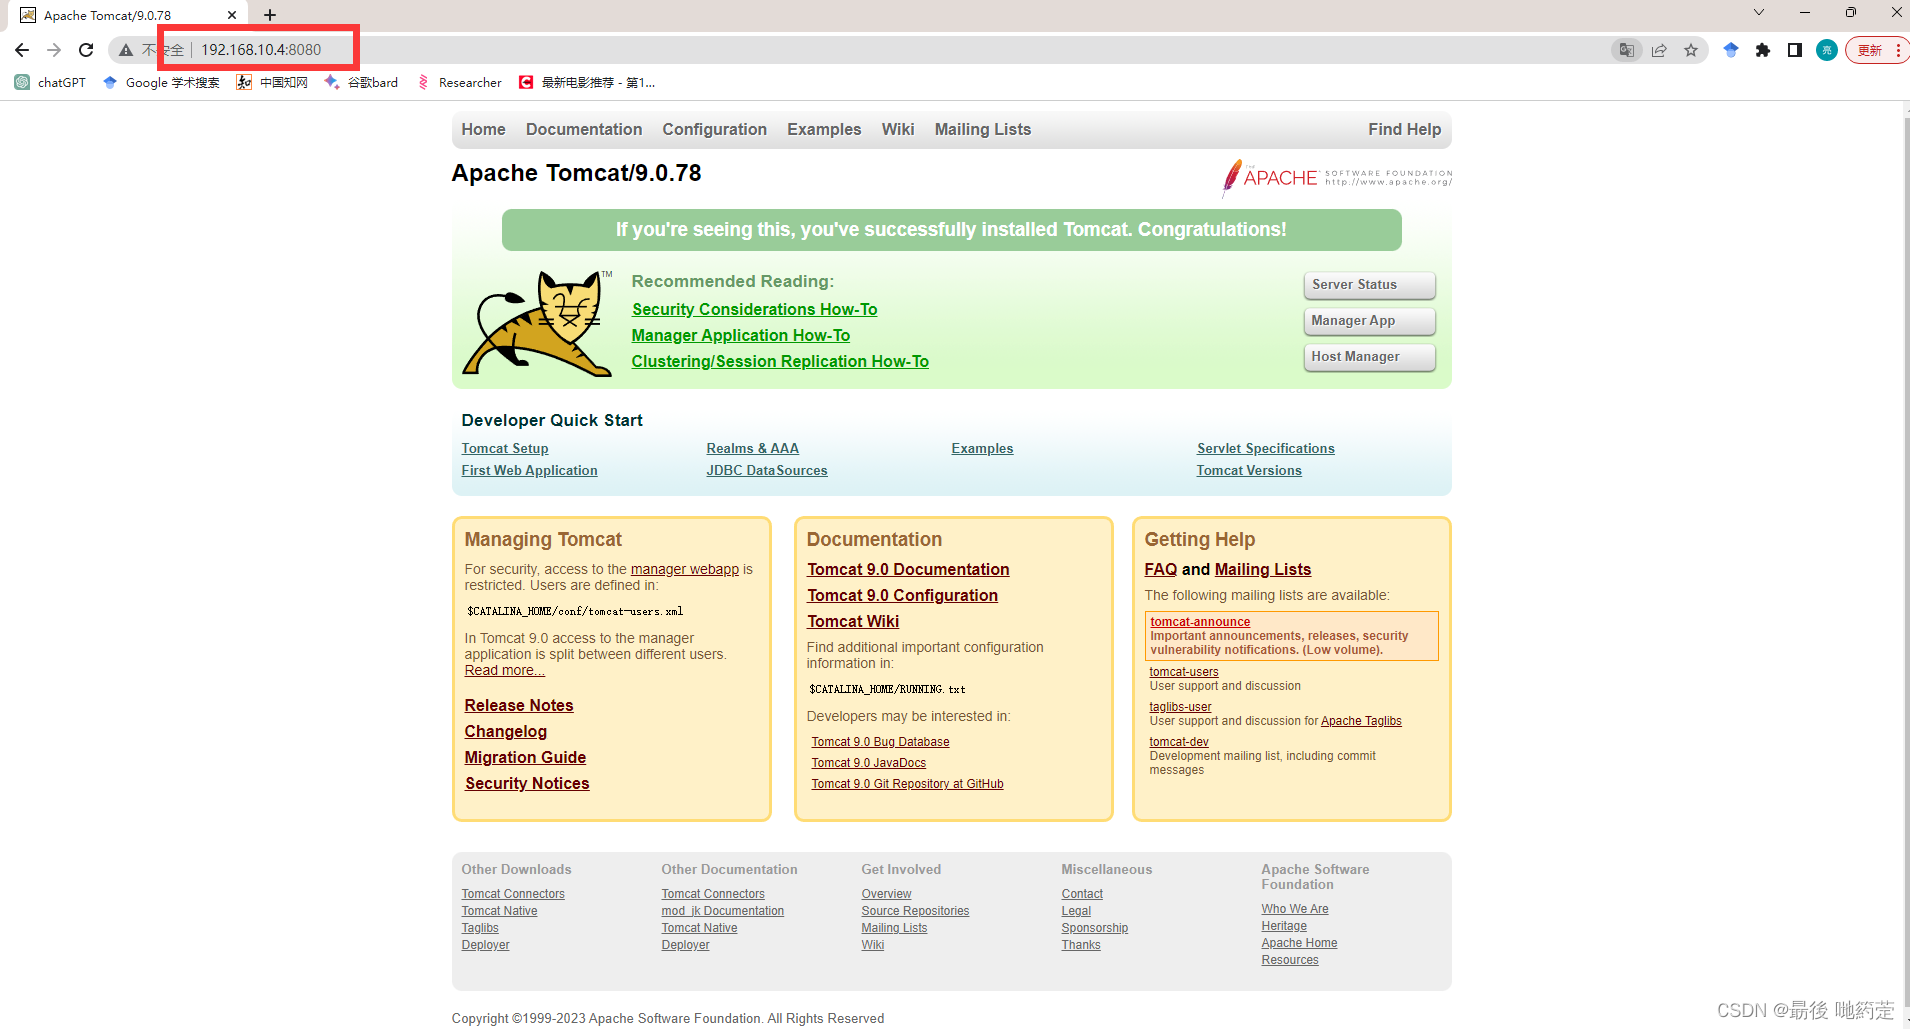
Task: Close the Apache Tomcat/9.0.78 tab
Action: 232,15
